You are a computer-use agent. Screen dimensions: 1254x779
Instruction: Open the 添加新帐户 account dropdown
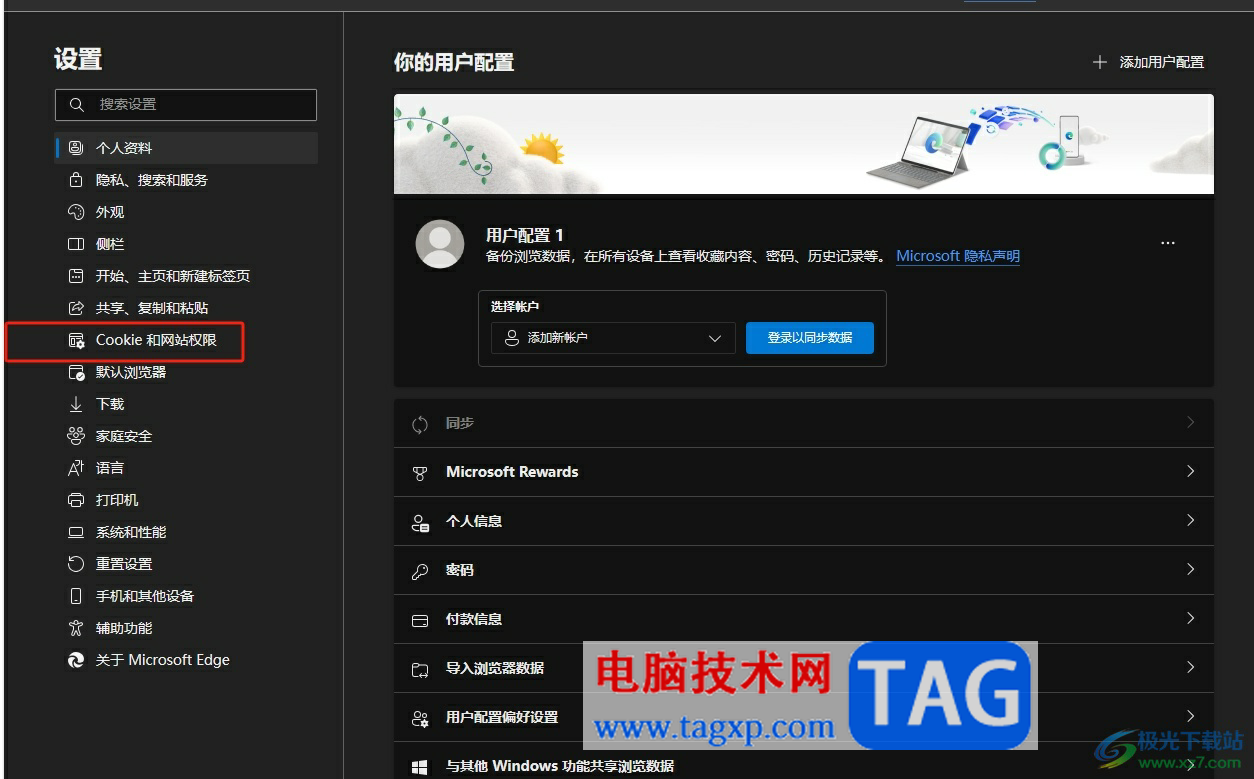click(x=613, y=338)
